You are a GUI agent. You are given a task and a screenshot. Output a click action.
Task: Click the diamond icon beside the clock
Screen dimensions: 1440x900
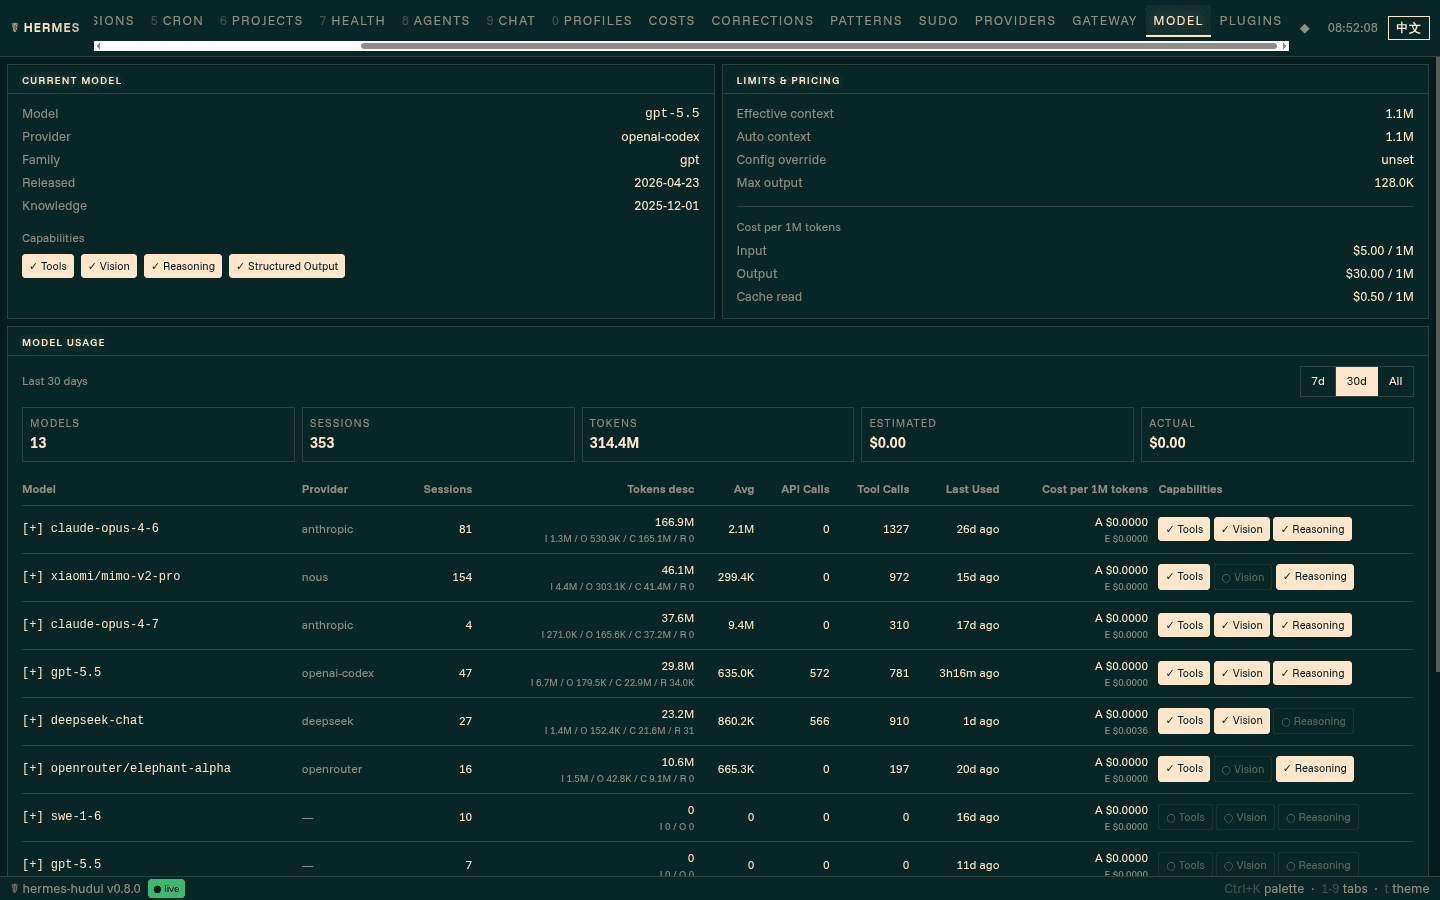click(1304, 28)
